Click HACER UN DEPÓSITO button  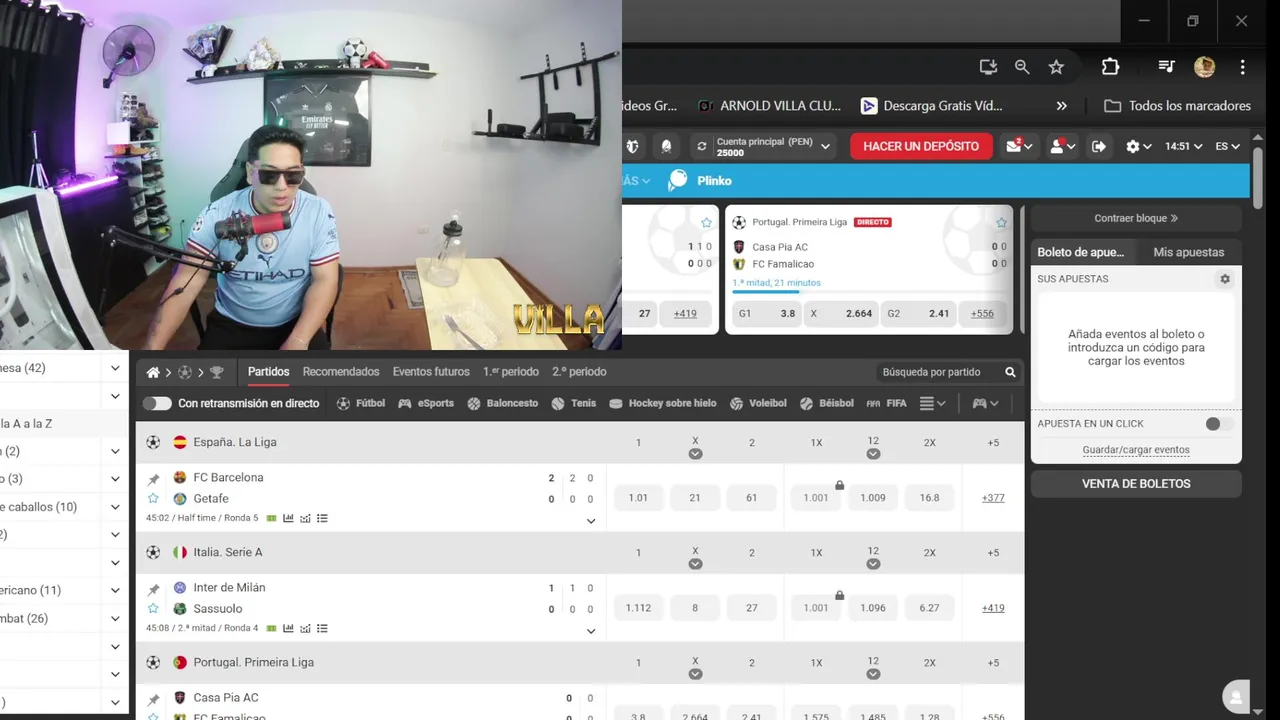click(x=921, y=146)
